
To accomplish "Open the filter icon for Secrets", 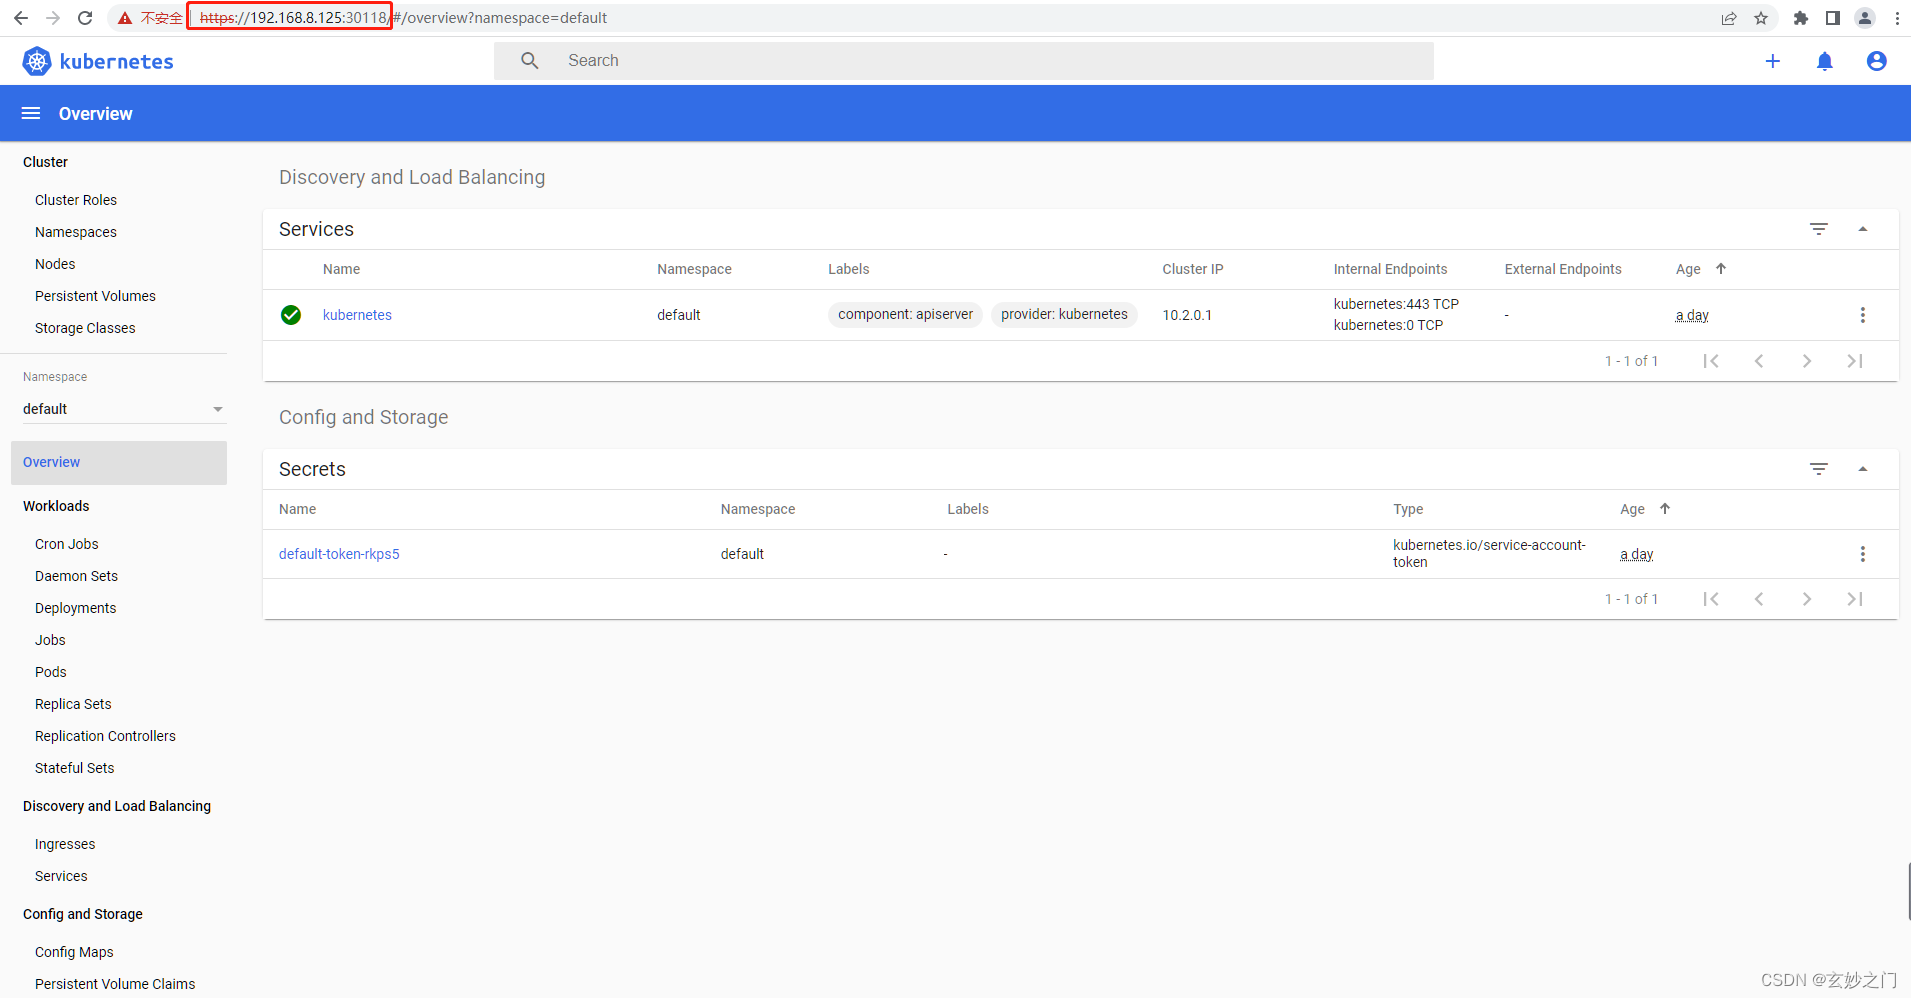I will (x=1819, y=469).
